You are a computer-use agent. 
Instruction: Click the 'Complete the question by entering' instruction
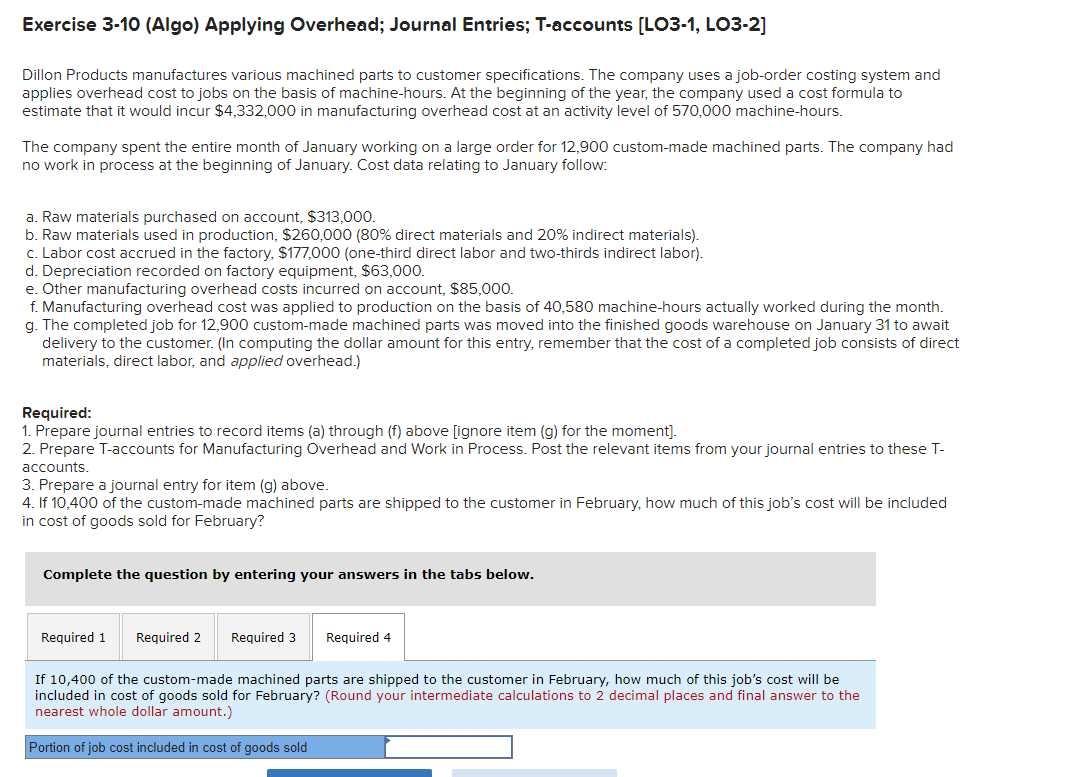pyautogui.click(x=288, y=575)
